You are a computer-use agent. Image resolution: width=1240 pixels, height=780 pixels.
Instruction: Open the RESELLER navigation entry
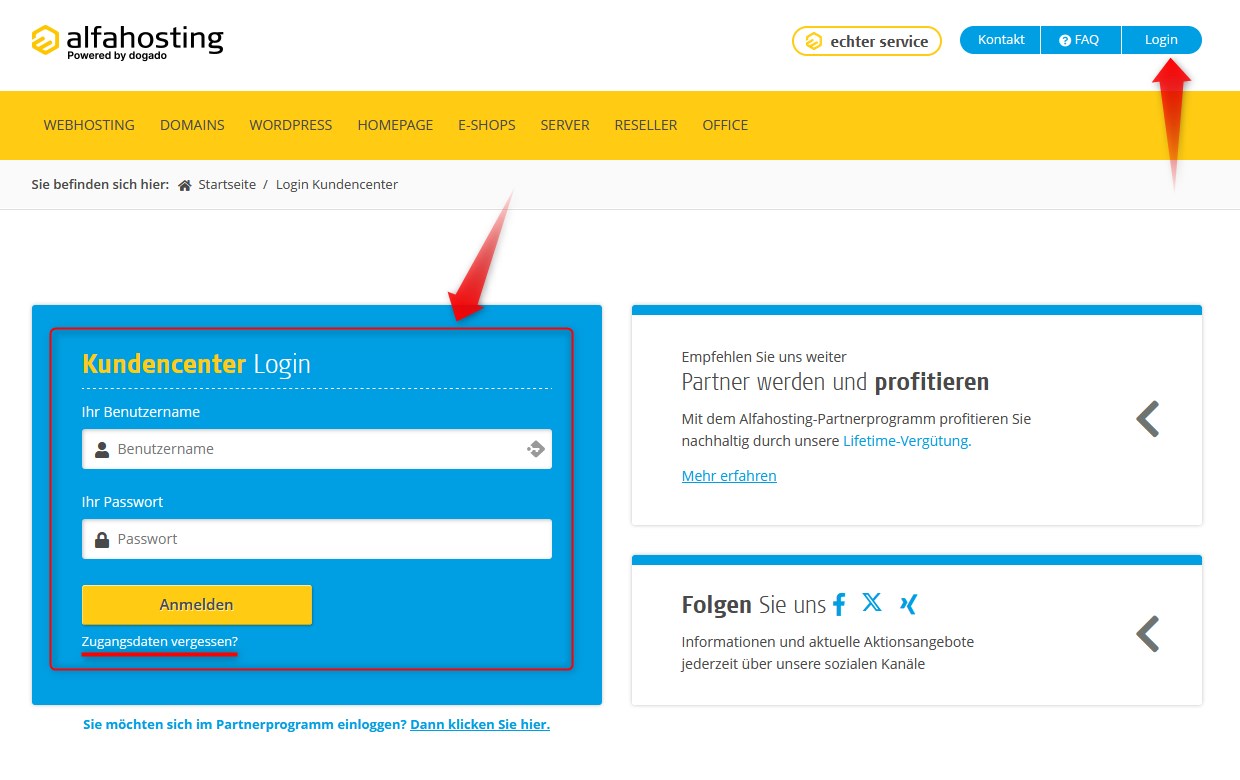point(645,125)
